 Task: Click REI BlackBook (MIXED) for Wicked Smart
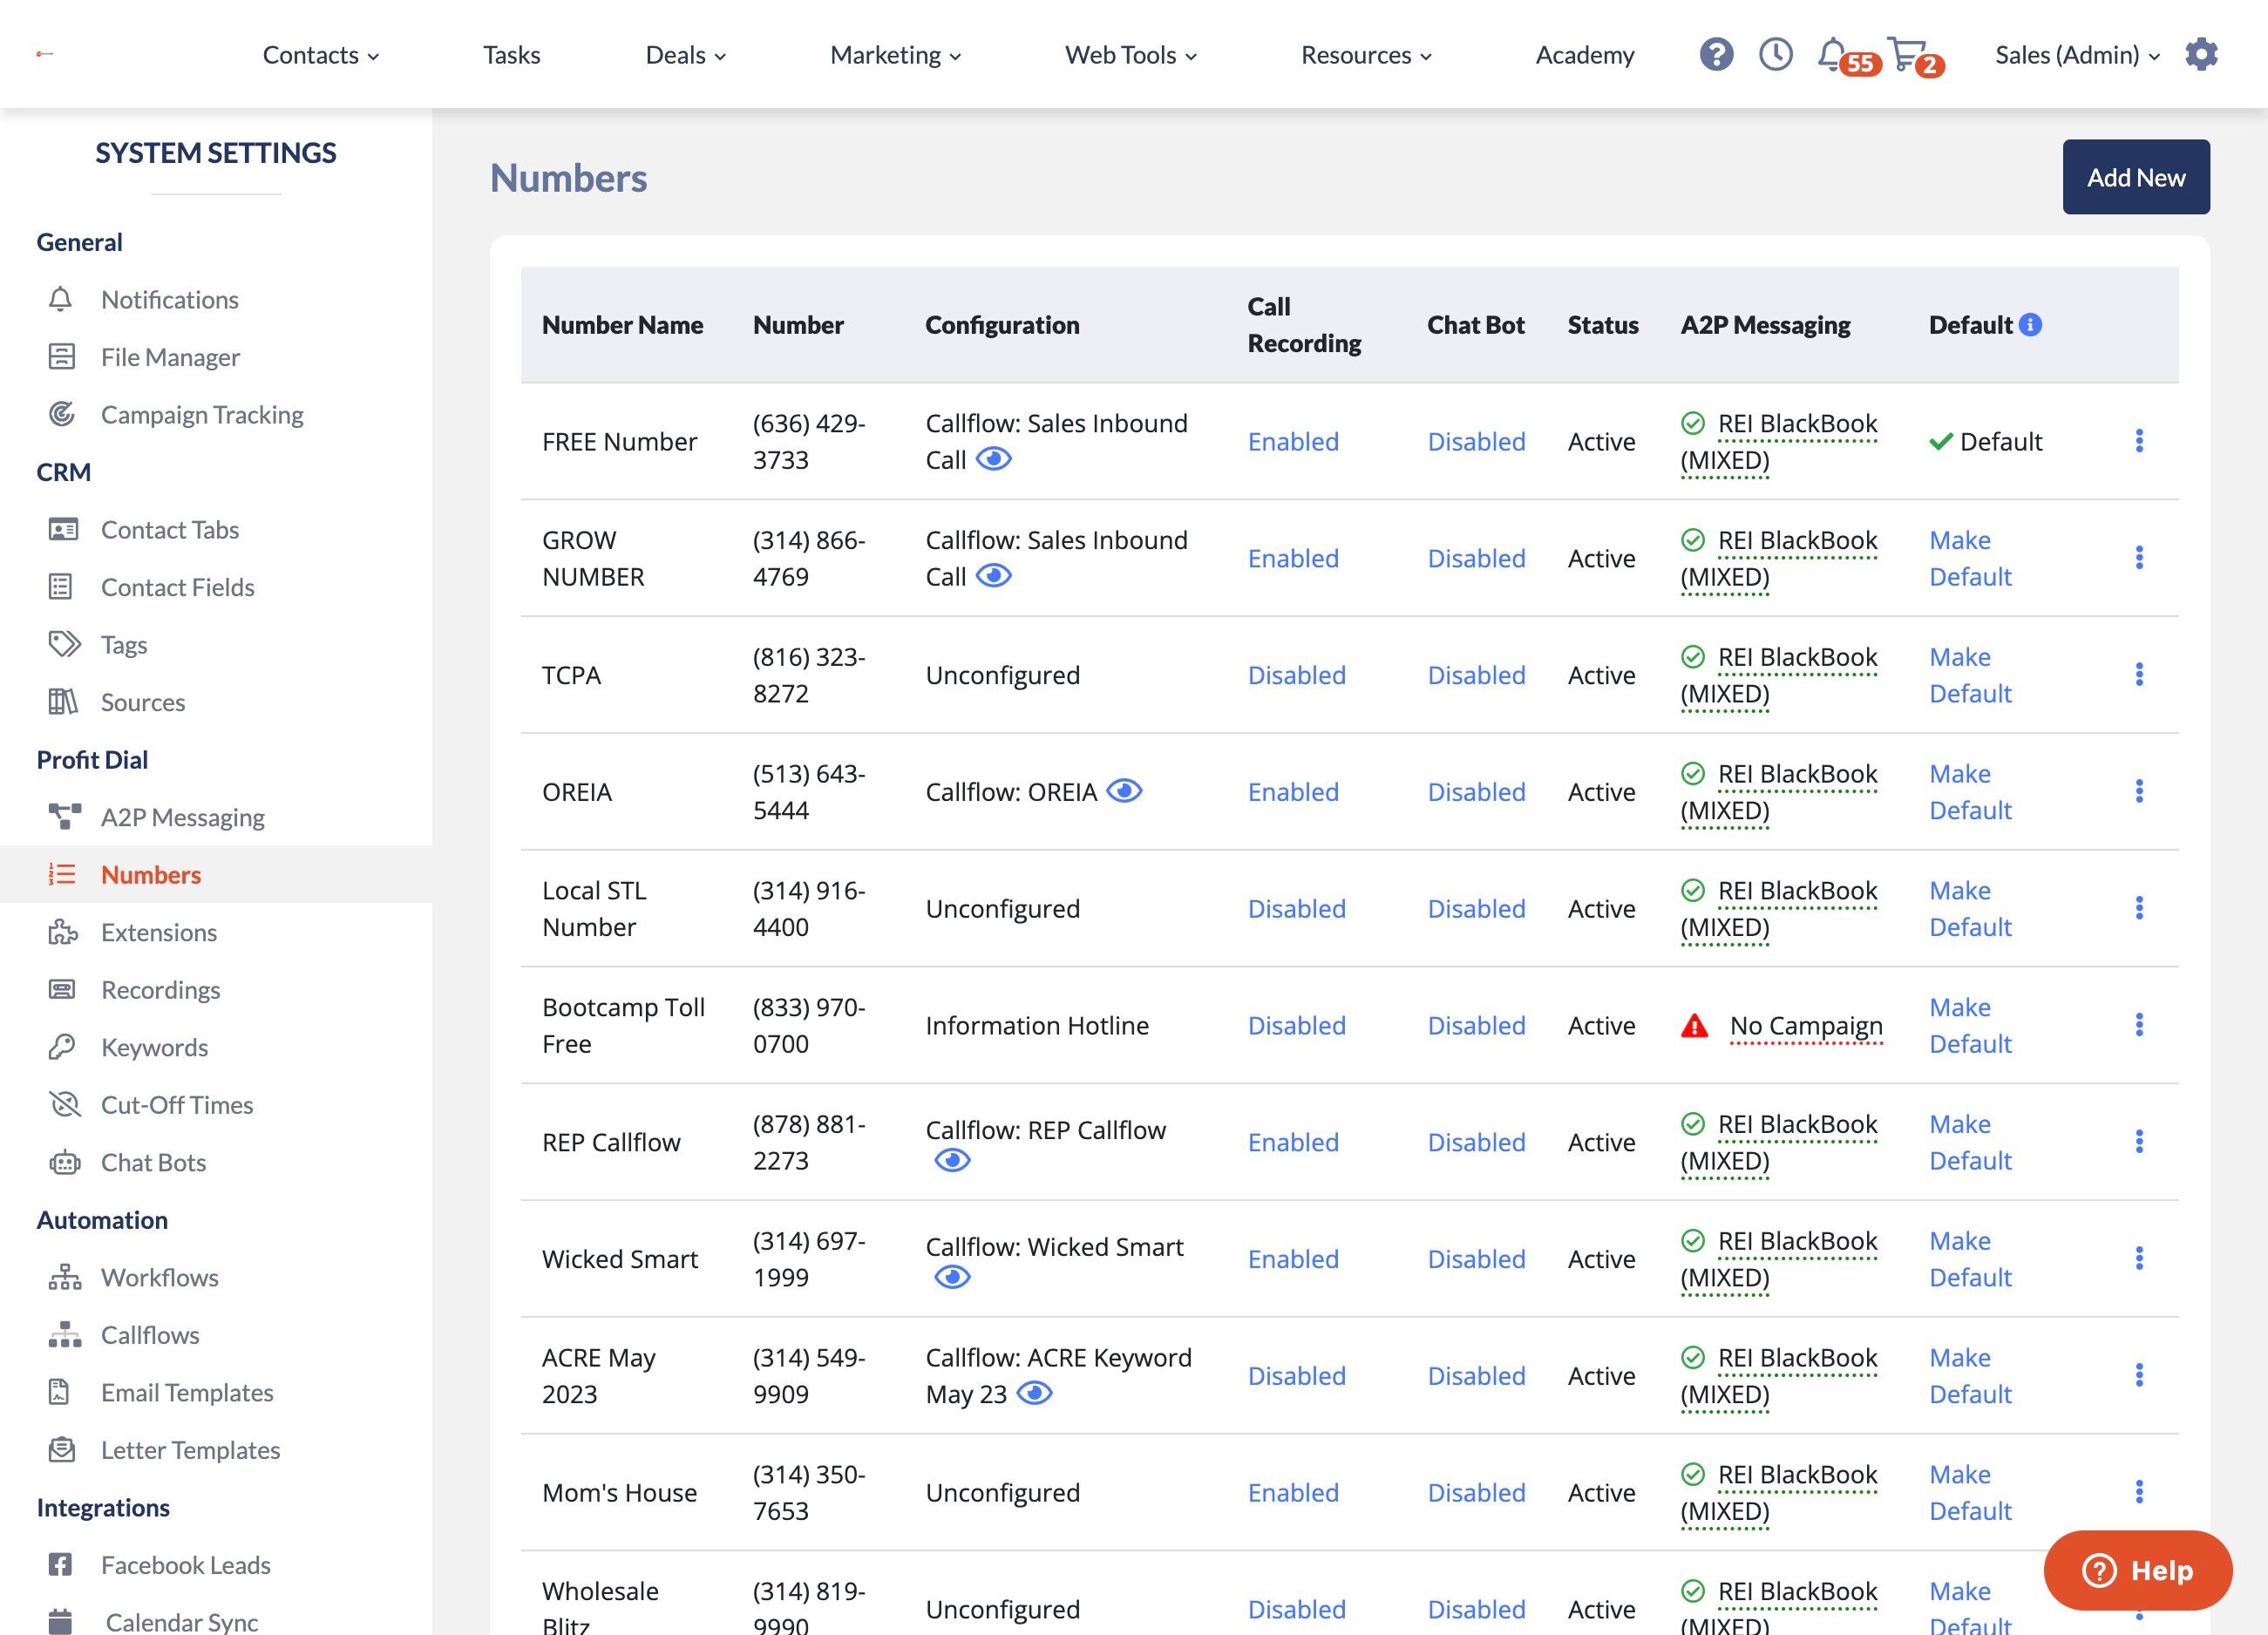(1779, 1259)
